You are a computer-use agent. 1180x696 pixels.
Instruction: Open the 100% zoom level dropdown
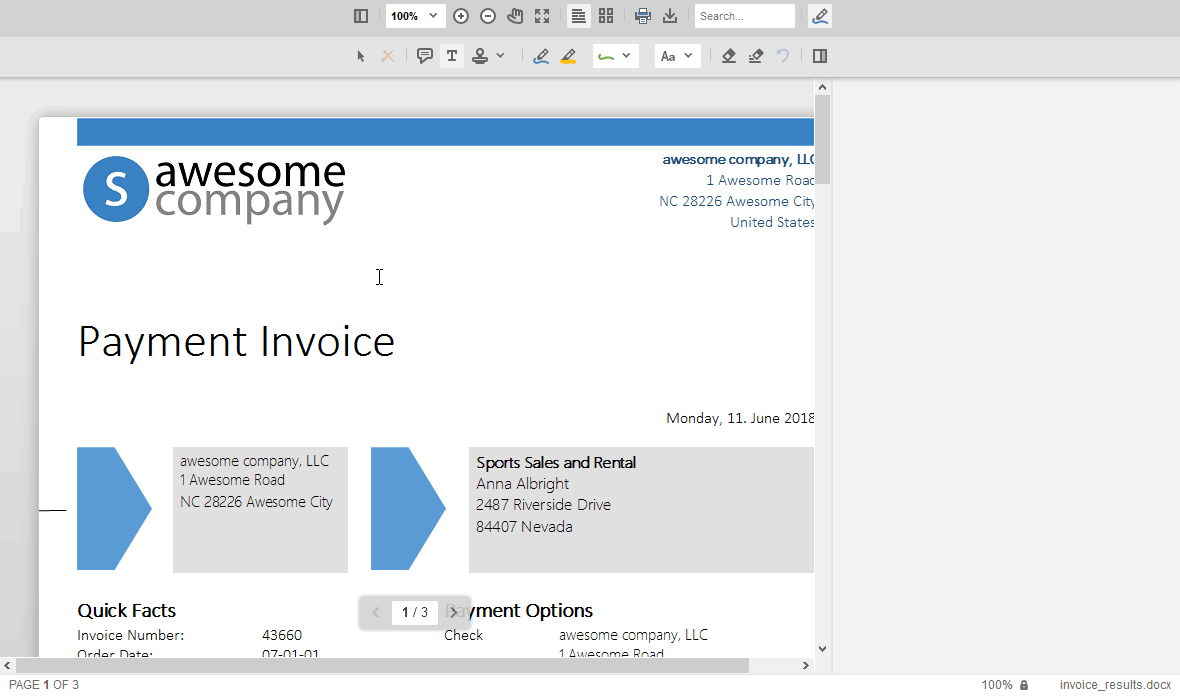tap(415, 16)
